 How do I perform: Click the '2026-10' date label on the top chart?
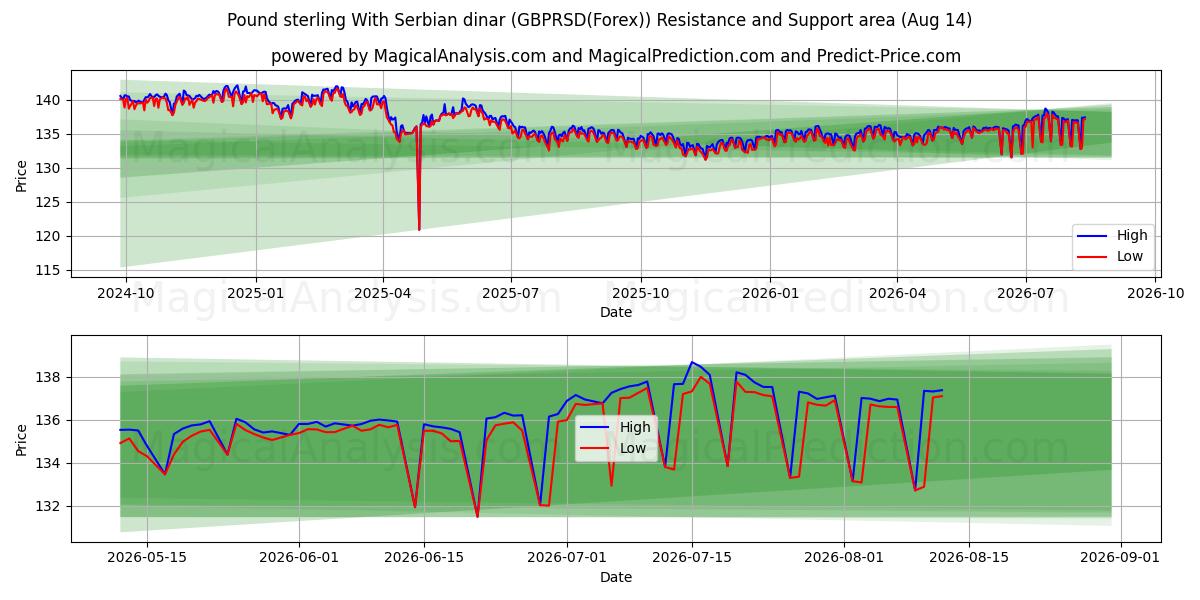(x=1154, y=294)
